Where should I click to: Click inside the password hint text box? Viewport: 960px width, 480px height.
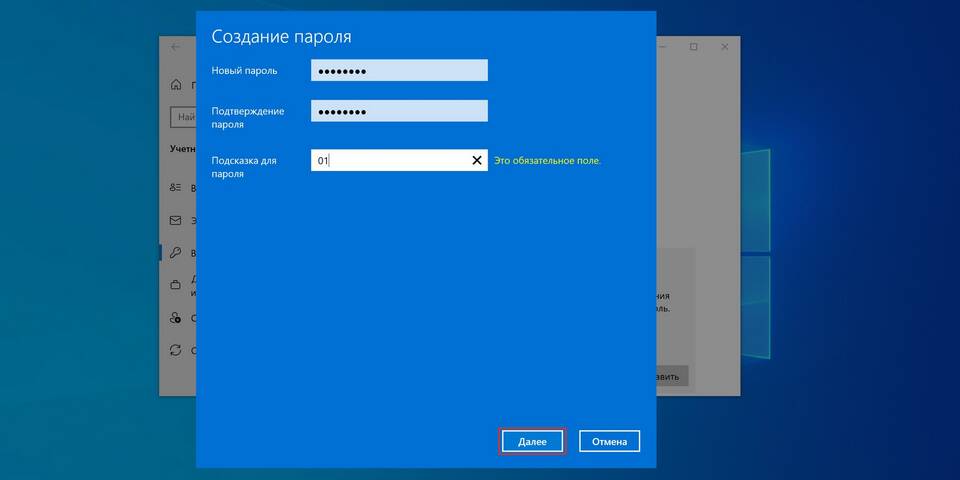pyautogui.click(x=390, y=160)
